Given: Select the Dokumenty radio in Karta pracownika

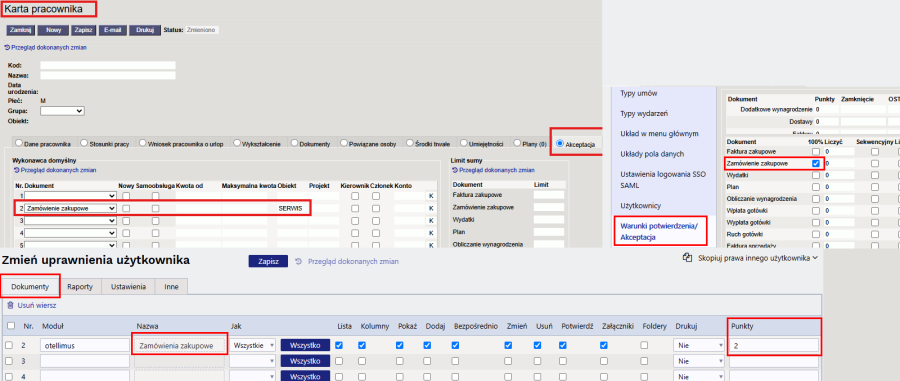Looking at the screenshot, I should click(294, 143).
